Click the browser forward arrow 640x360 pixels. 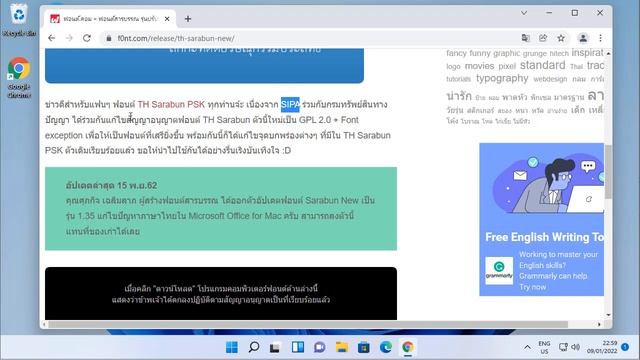pos(69,38)
